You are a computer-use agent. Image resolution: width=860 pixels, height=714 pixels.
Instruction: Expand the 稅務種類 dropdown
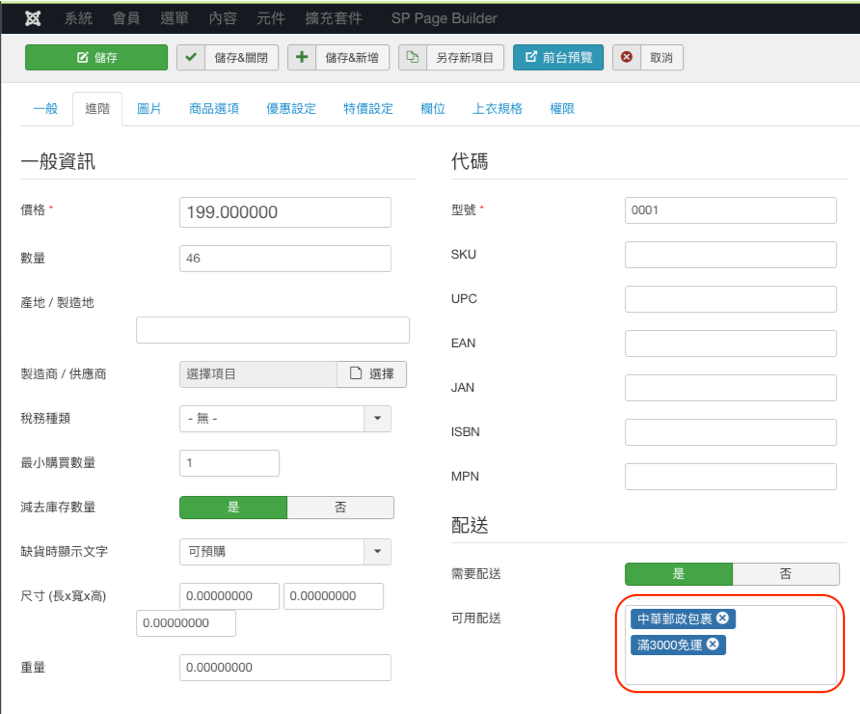tap(377, 418)
